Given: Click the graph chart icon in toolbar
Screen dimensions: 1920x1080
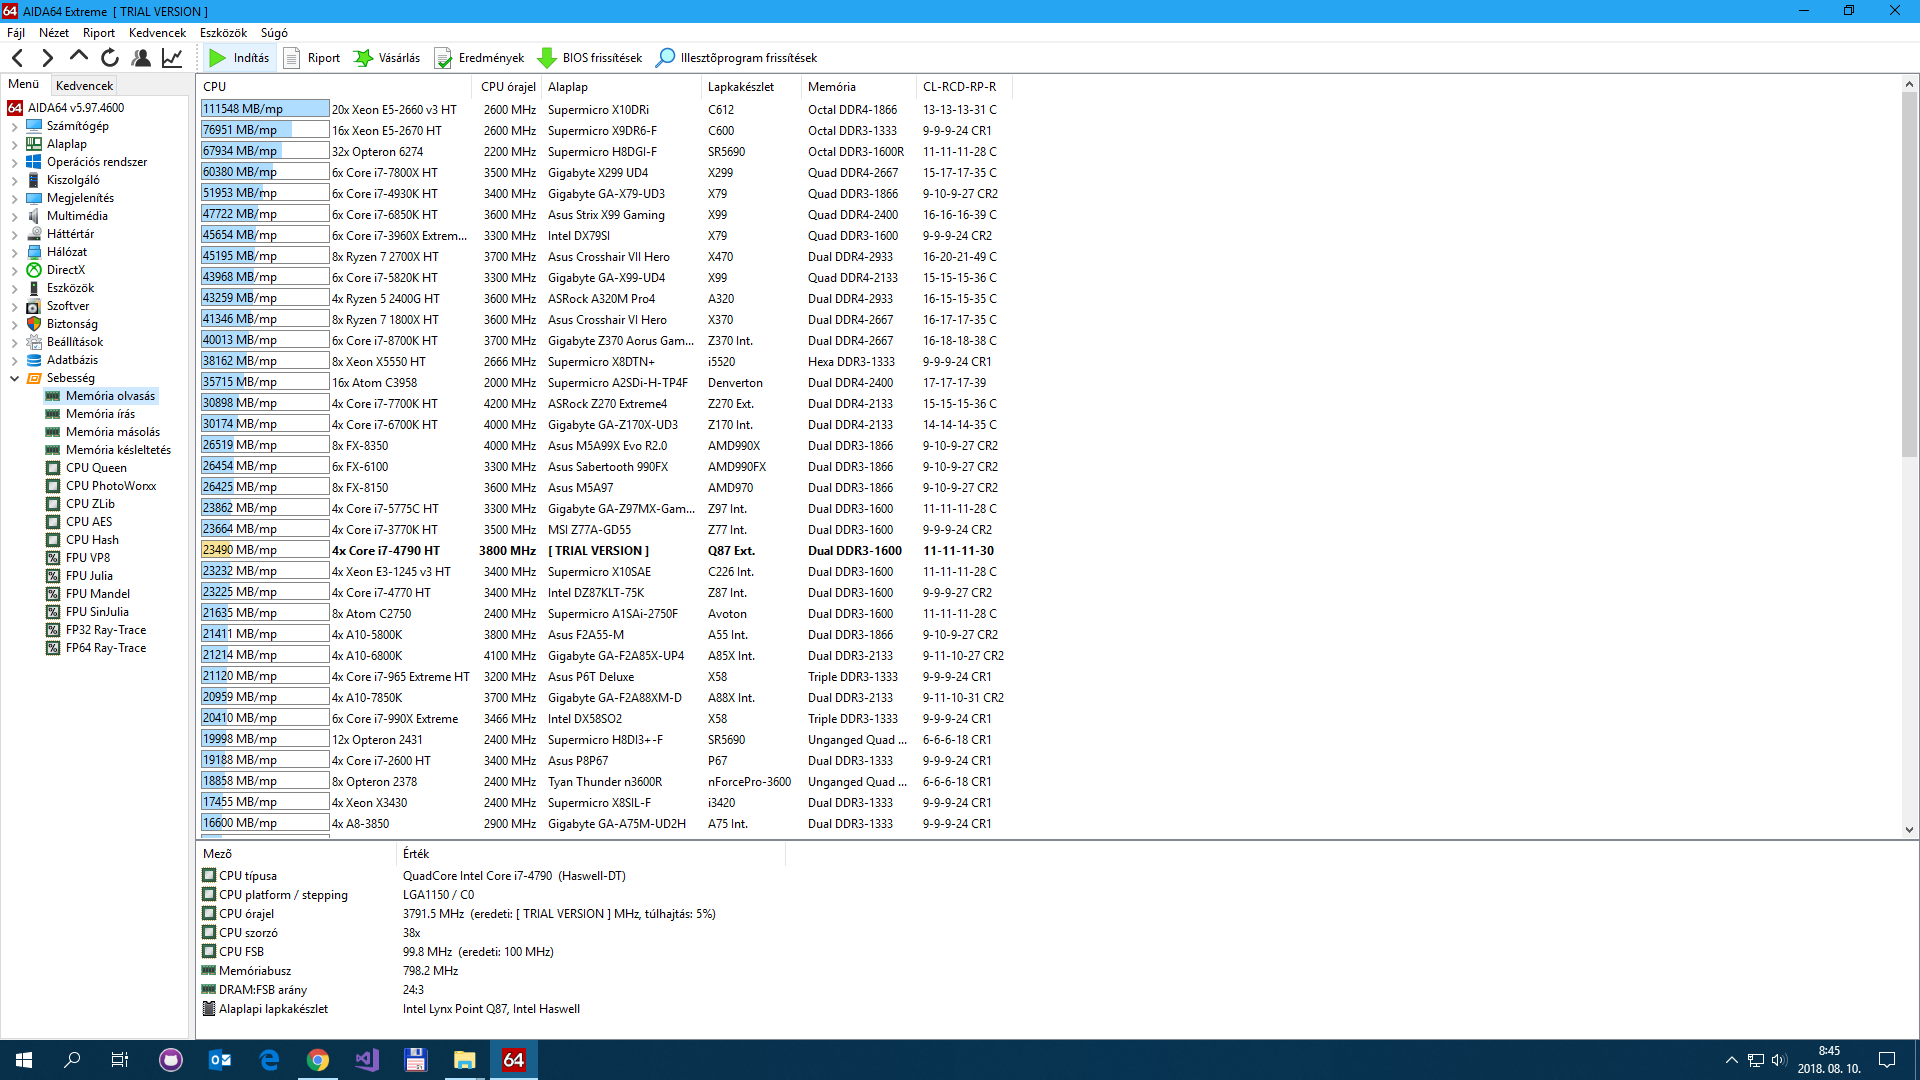Looking at the screenshot, I should (172, 58).
